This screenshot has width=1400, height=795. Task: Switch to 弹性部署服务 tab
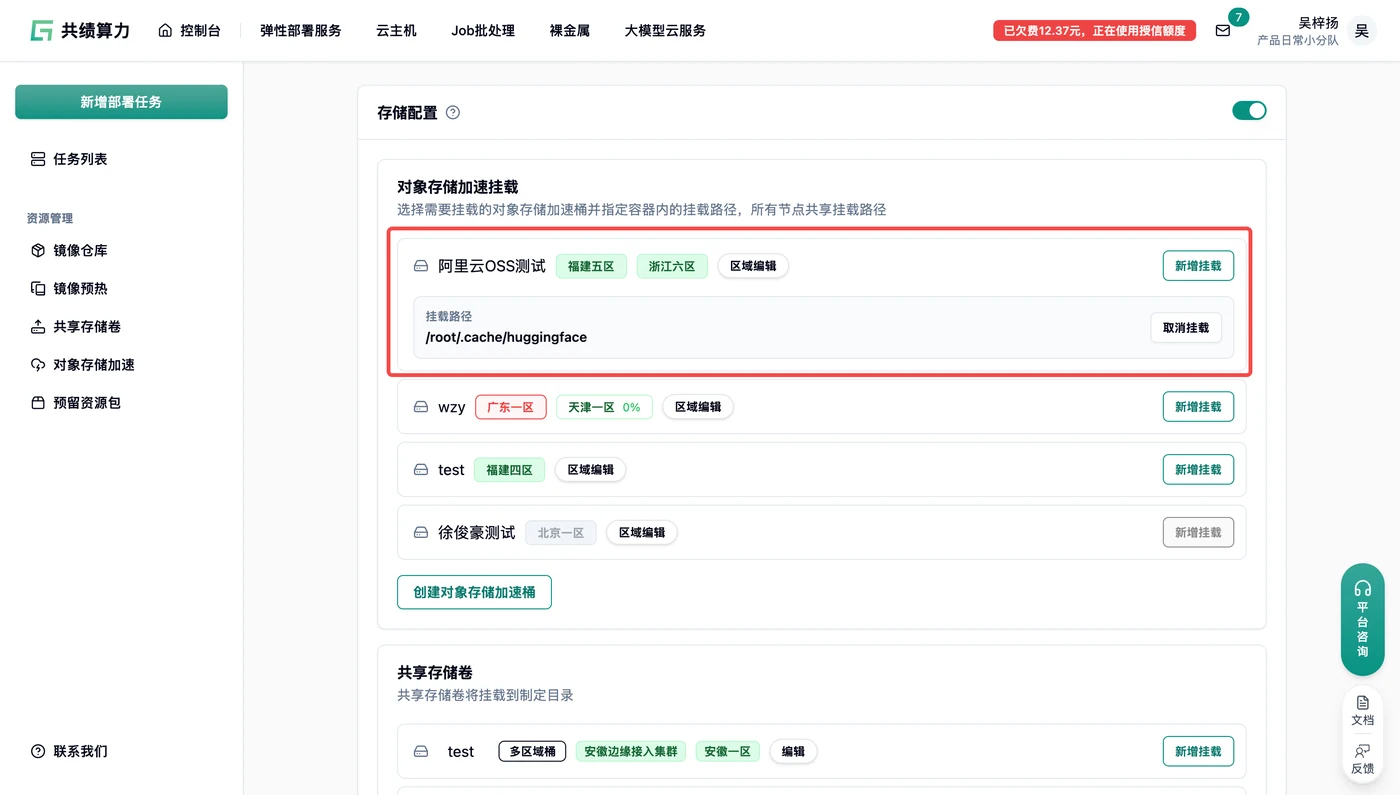coord(300,31)
